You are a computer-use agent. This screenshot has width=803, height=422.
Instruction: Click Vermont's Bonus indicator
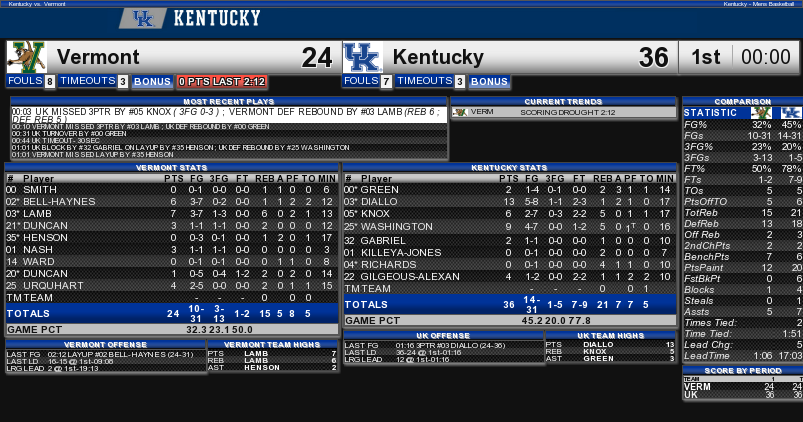click(x=152, y=82)
